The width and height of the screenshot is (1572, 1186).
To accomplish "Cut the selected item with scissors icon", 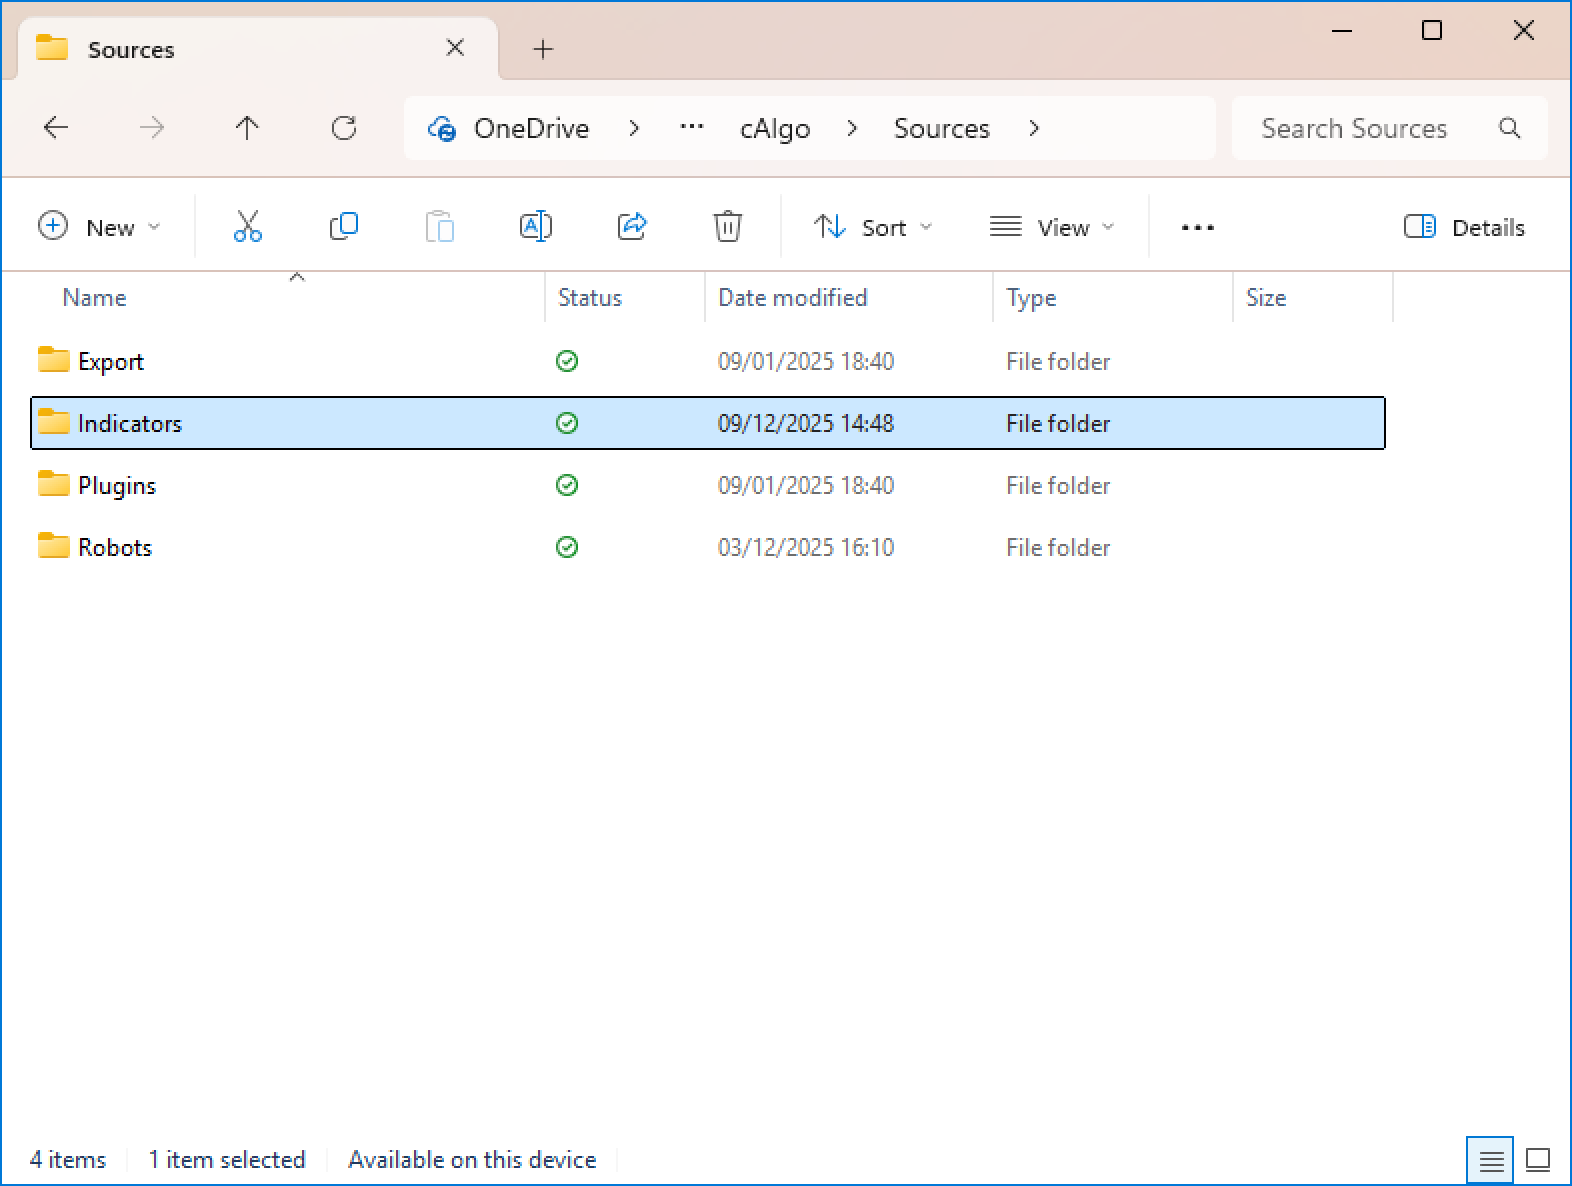I will point(248,227).
